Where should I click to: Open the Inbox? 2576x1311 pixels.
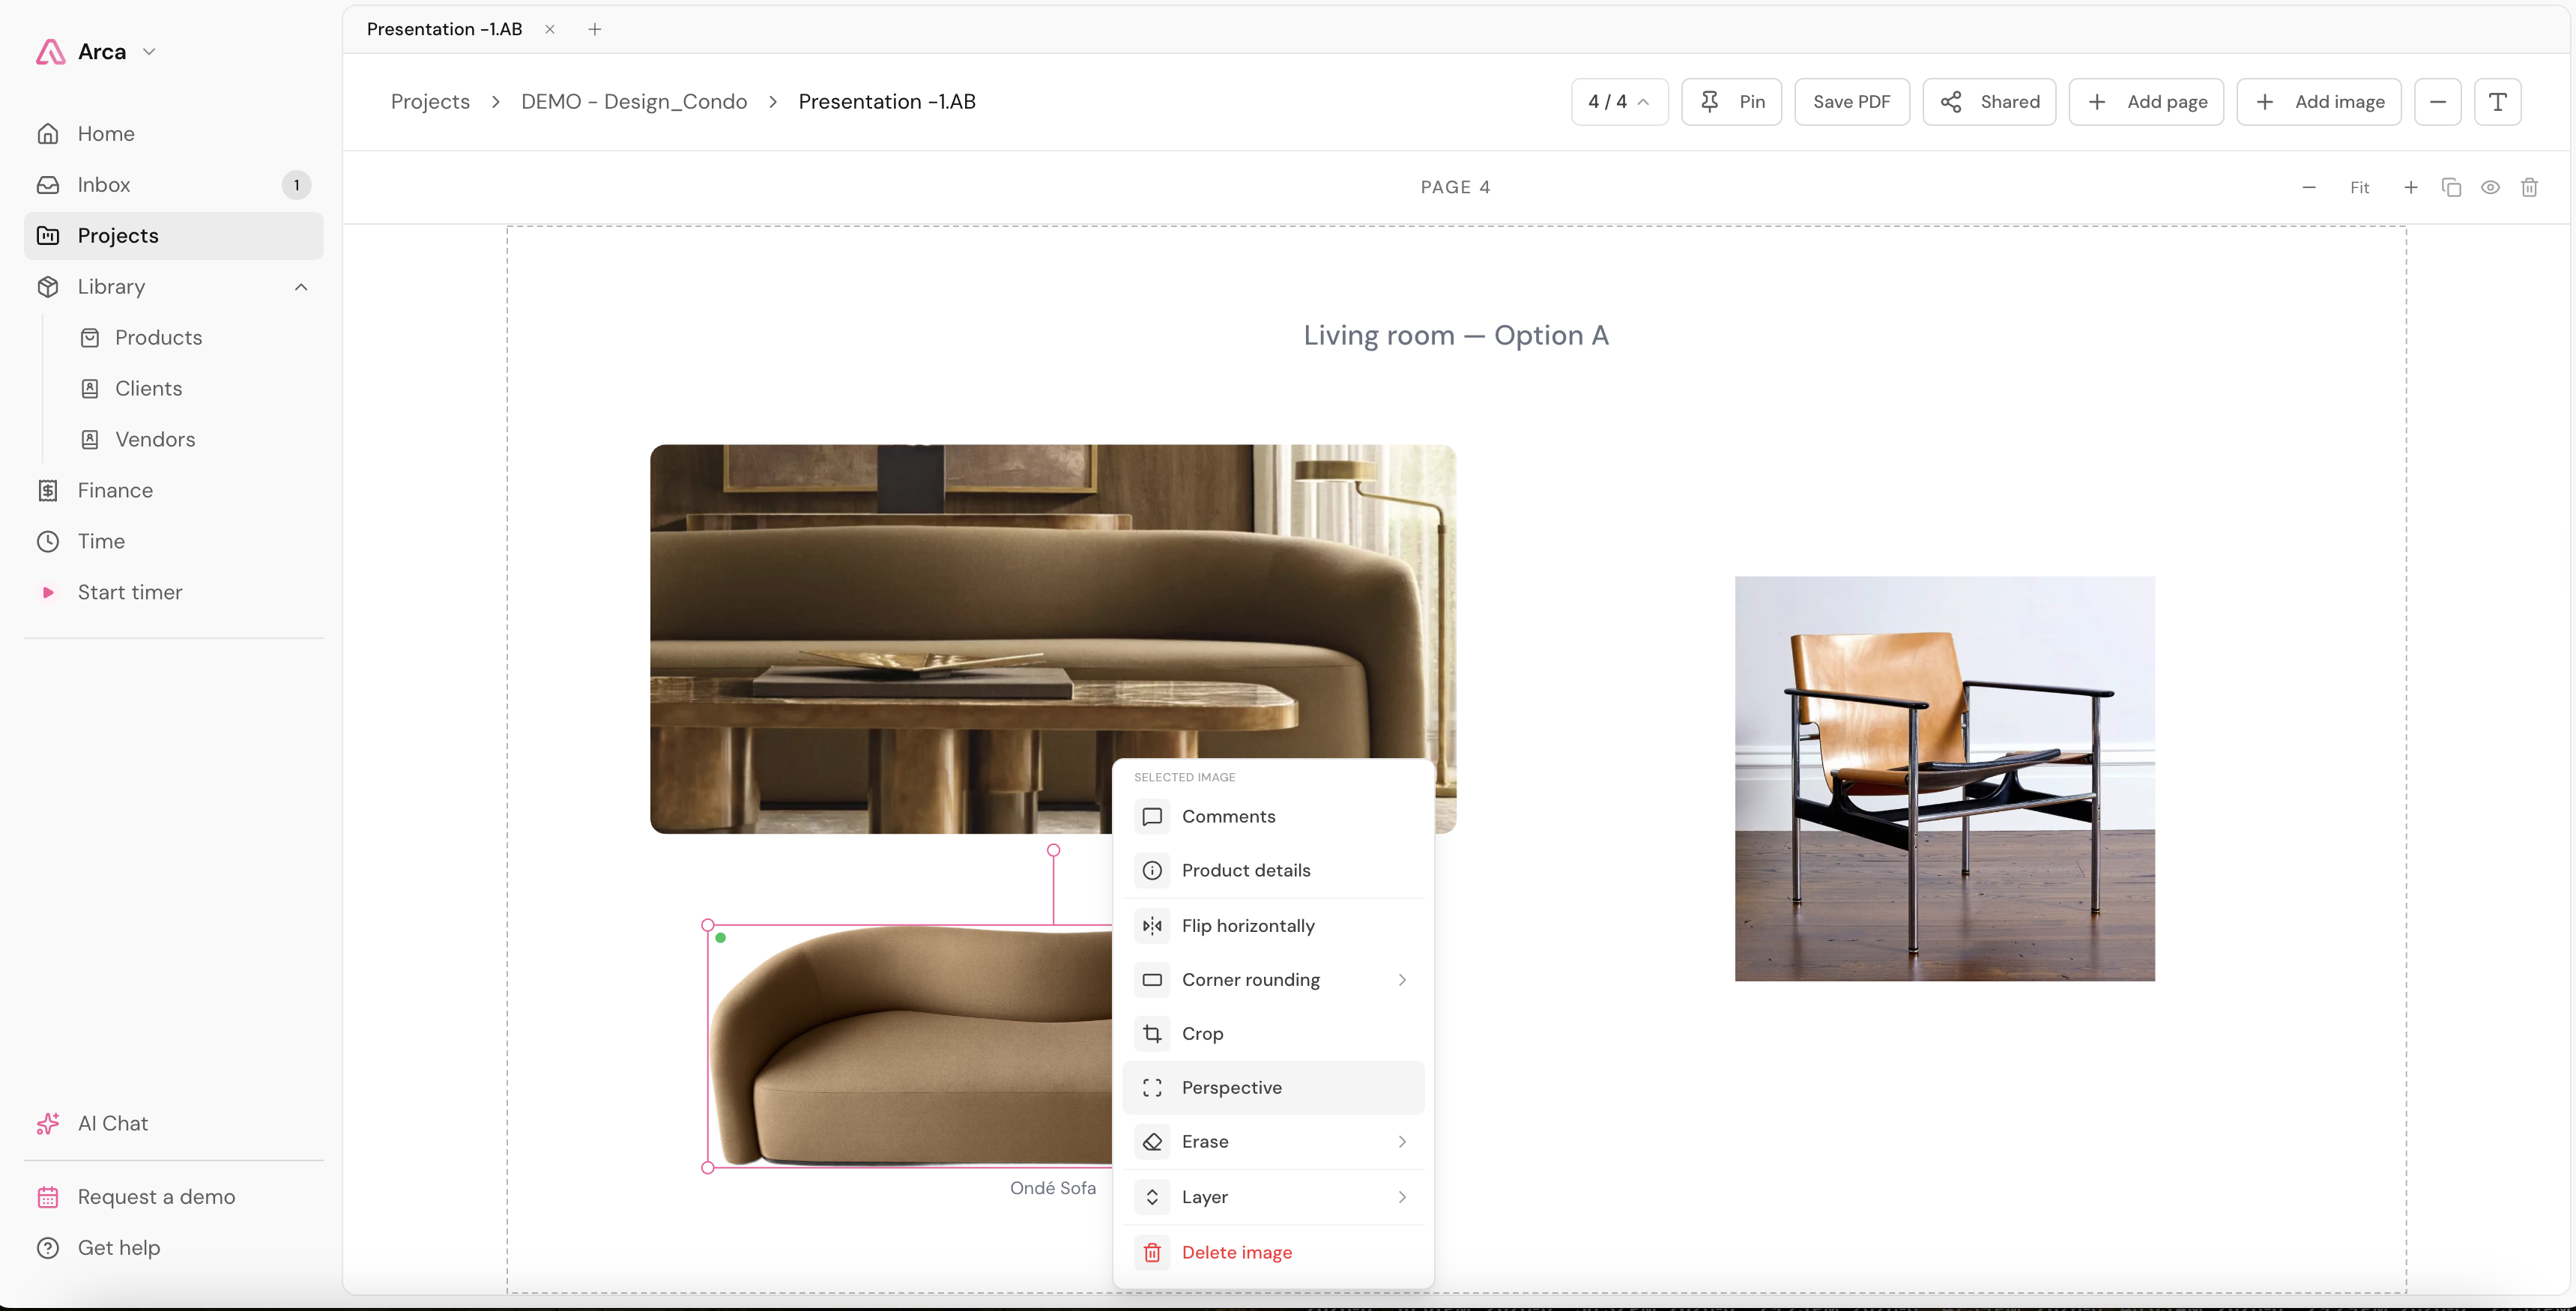173,184
